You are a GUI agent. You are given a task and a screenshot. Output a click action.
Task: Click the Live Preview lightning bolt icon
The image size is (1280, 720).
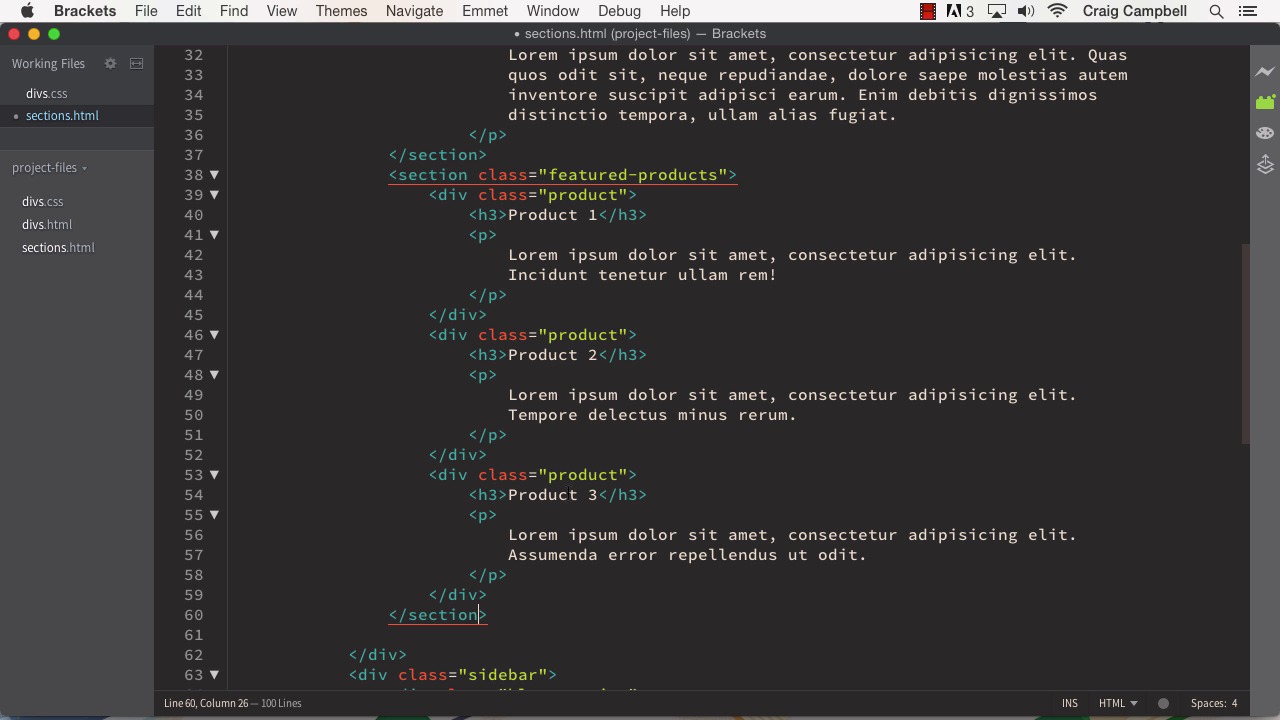pos(1265,72)
